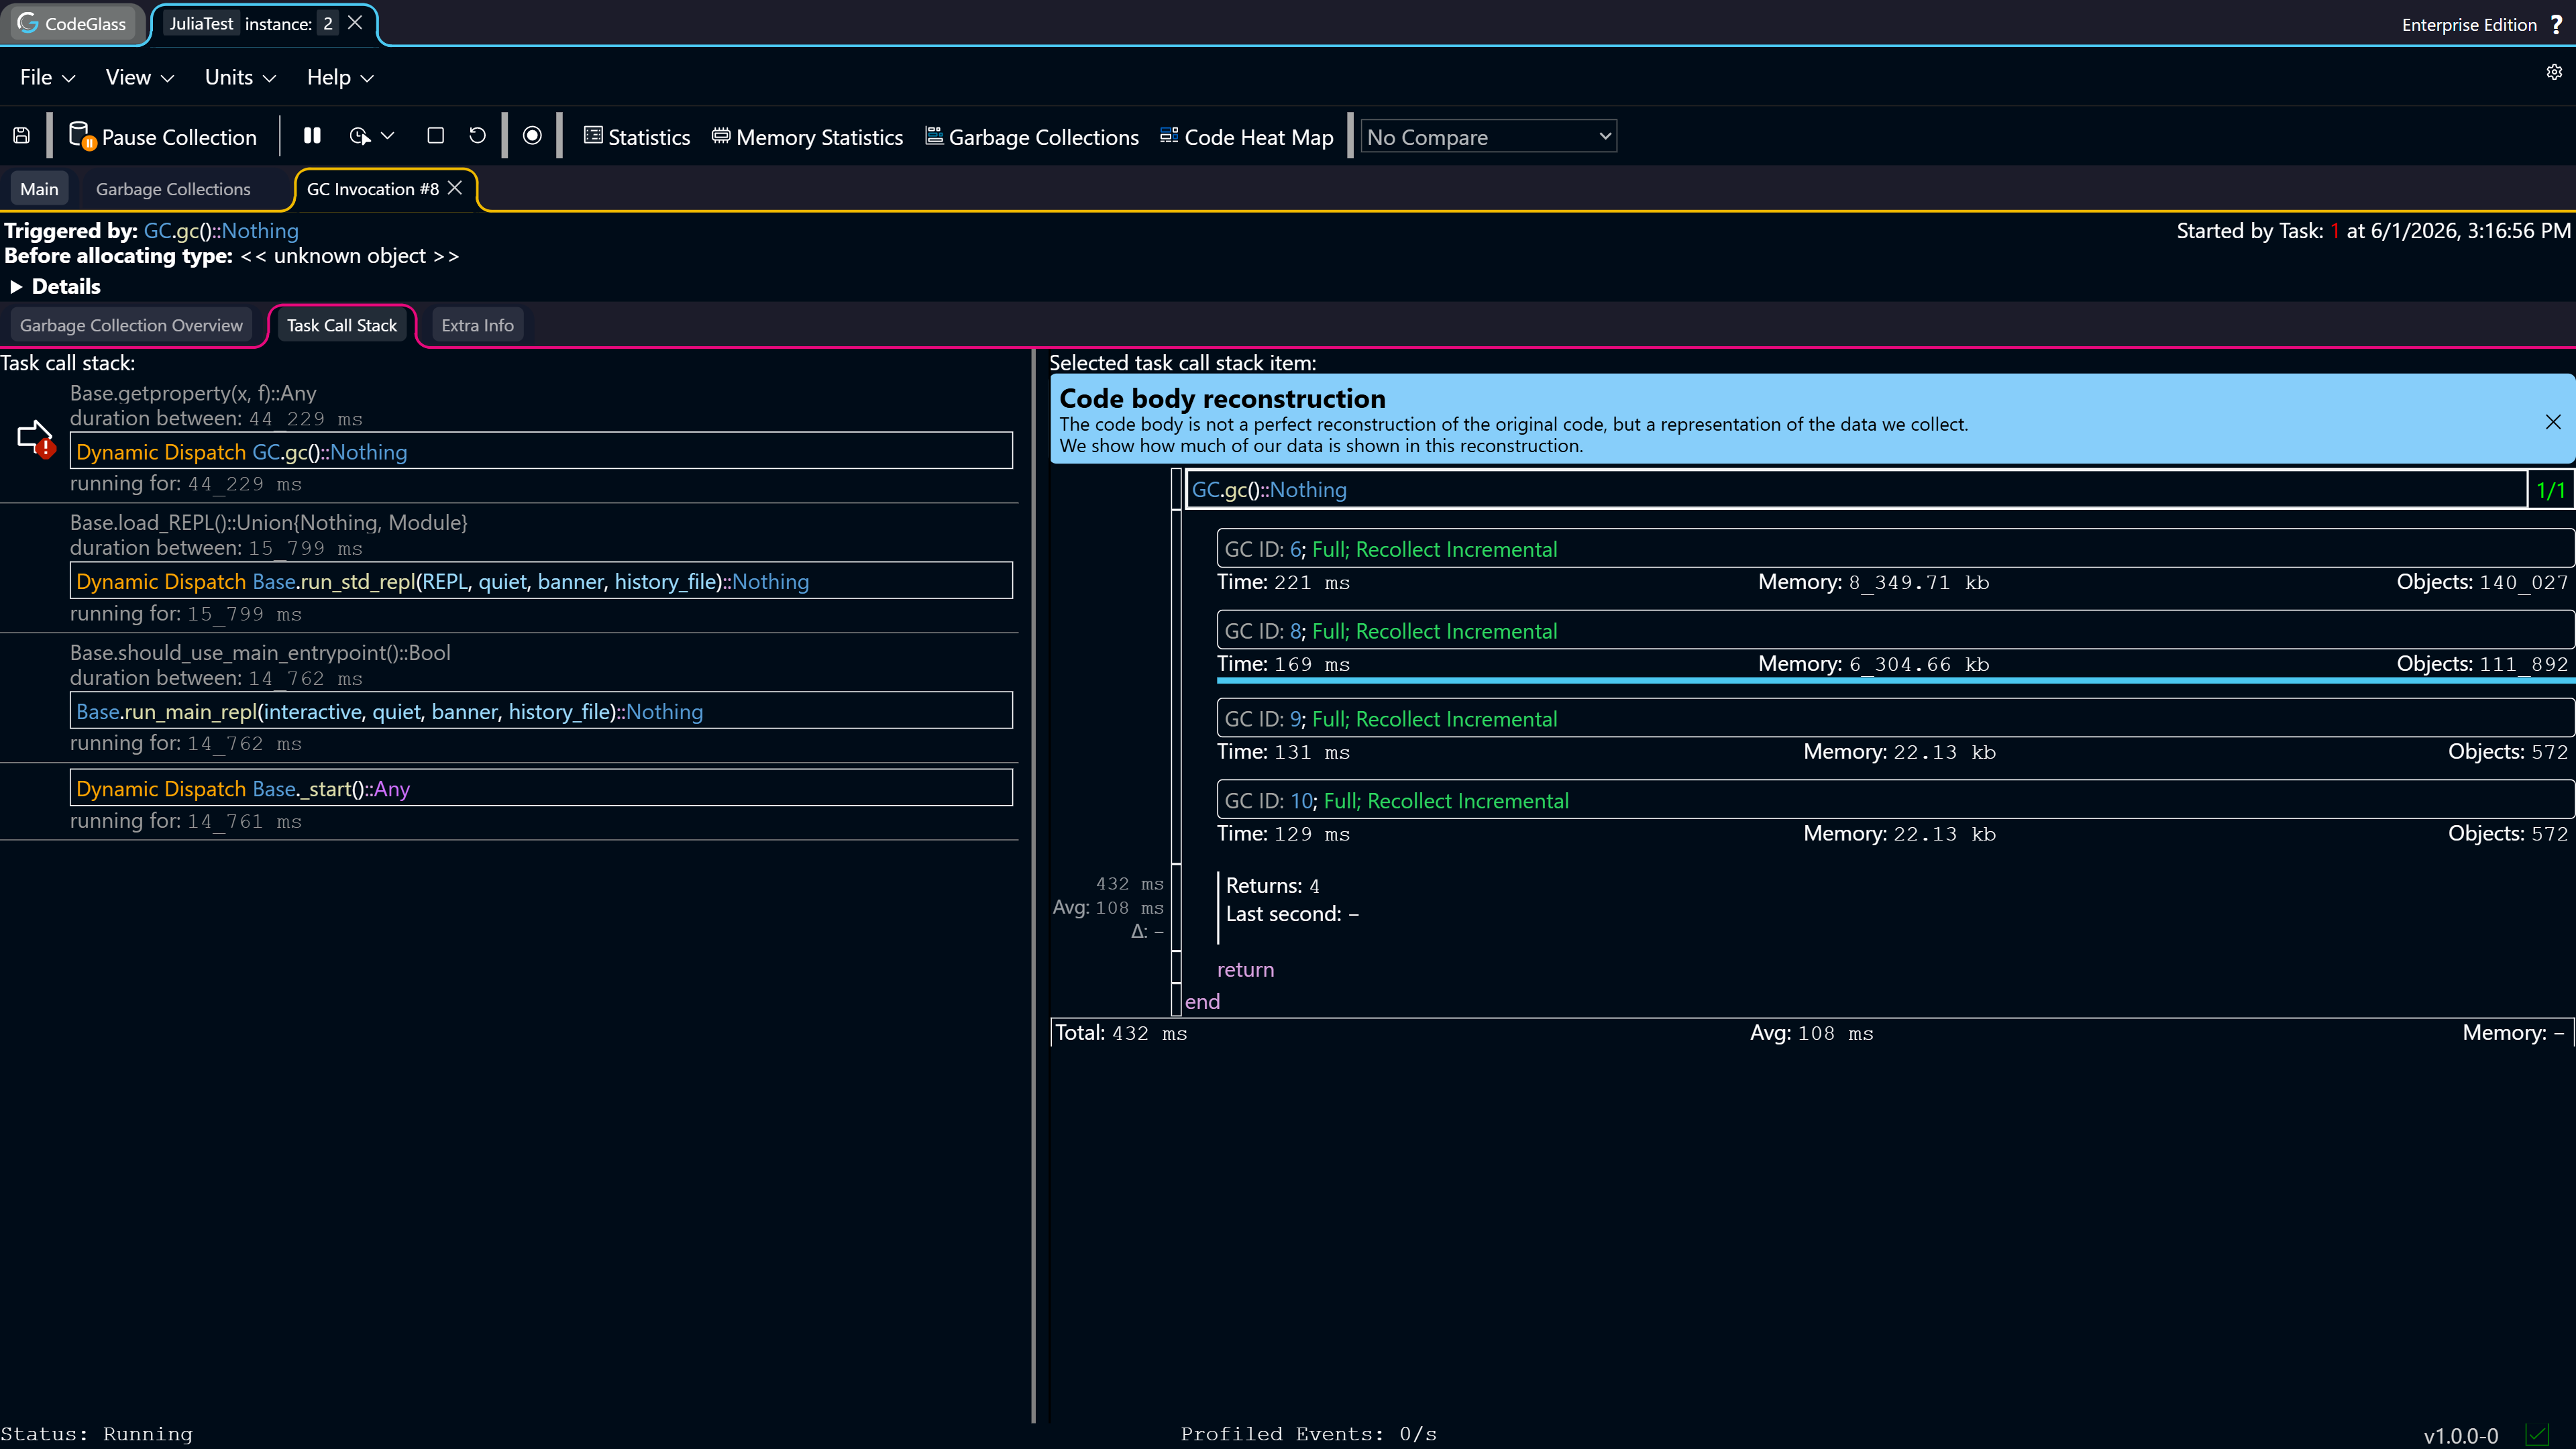Expand the Details section
The height and width of the screenshot is (1449, 2576).
click(x=55, y=287)
